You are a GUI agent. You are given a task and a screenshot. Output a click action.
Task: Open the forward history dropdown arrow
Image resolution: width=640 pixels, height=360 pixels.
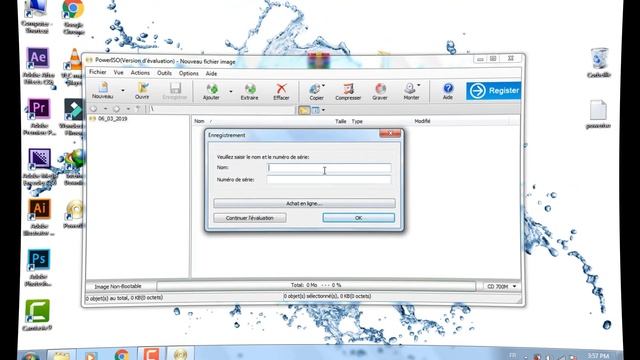(128, 109)
